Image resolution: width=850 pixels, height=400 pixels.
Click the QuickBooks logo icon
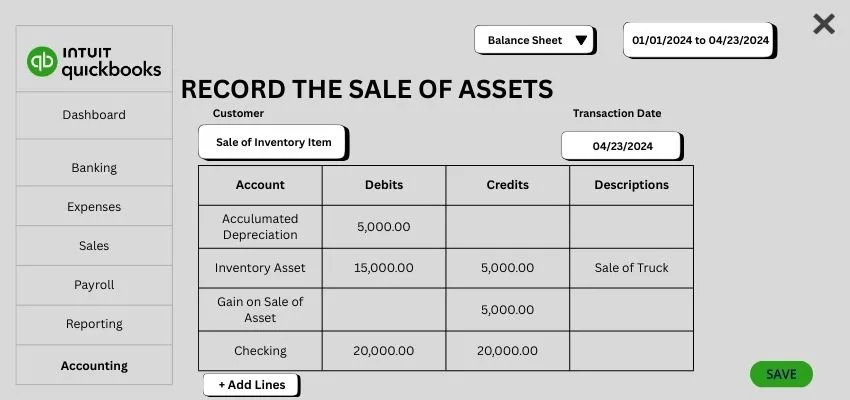(x=42, y=62)
